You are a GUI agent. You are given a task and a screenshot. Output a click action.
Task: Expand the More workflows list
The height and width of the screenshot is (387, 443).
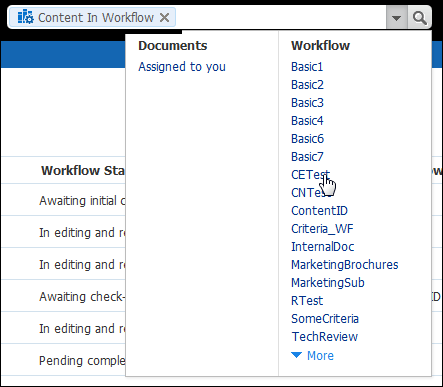(x=313, y=356)
